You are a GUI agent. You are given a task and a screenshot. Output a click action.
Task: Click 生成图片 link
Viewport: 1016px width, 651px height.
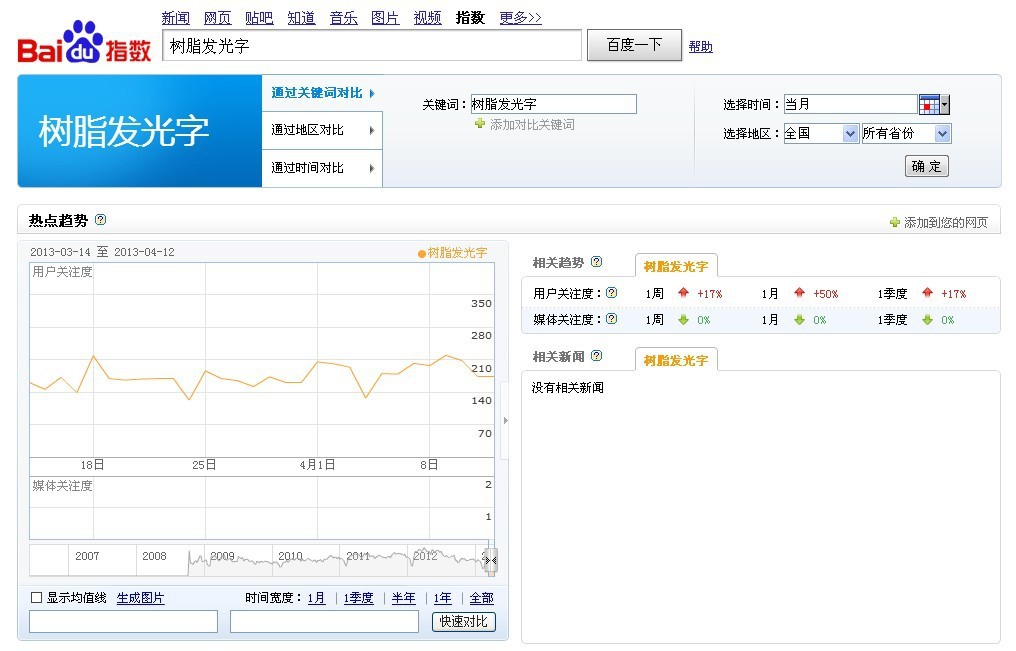[x=140, y=598]
